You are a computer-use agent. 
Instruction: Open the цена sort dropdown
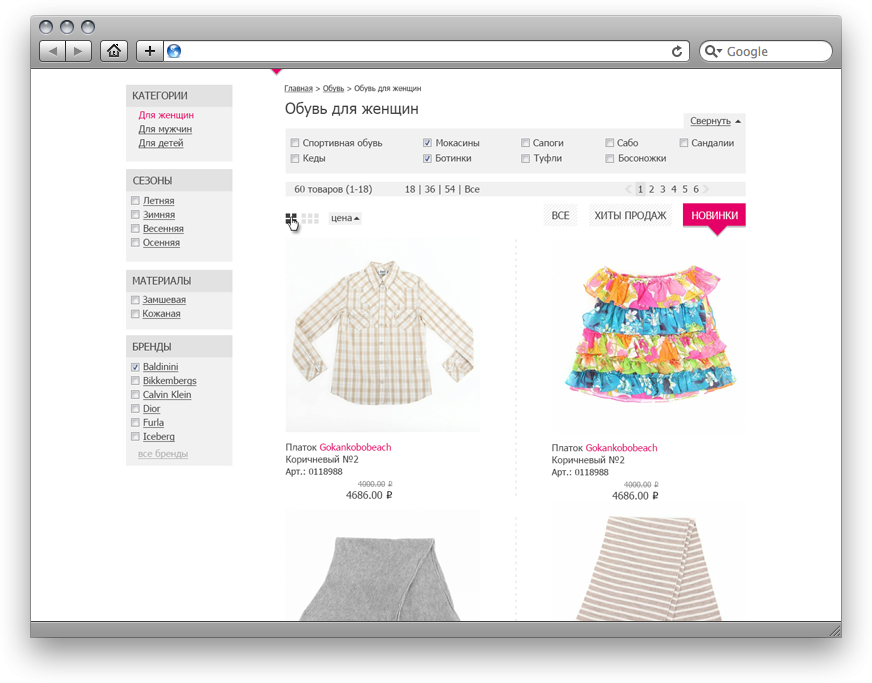345,218
